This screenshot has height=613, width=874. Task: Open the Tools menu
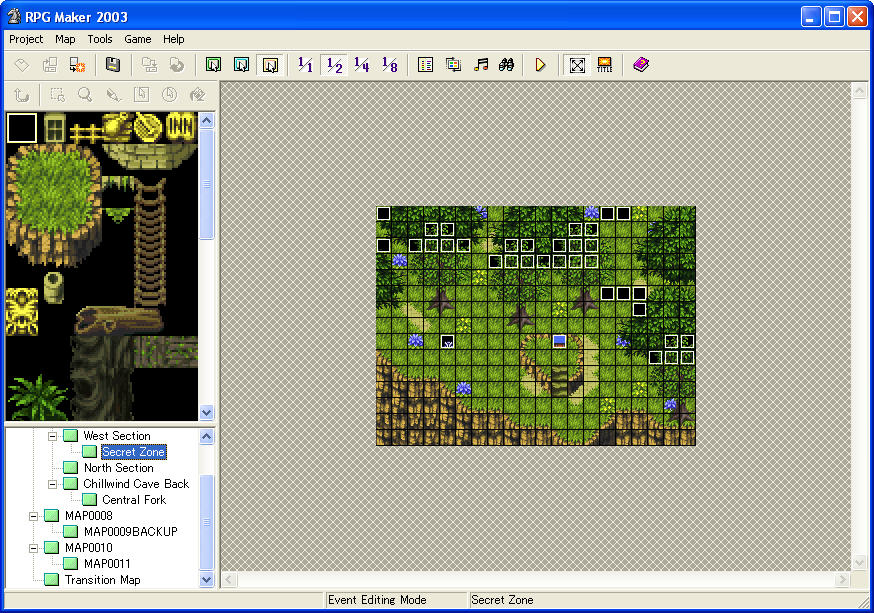(100, 39)
